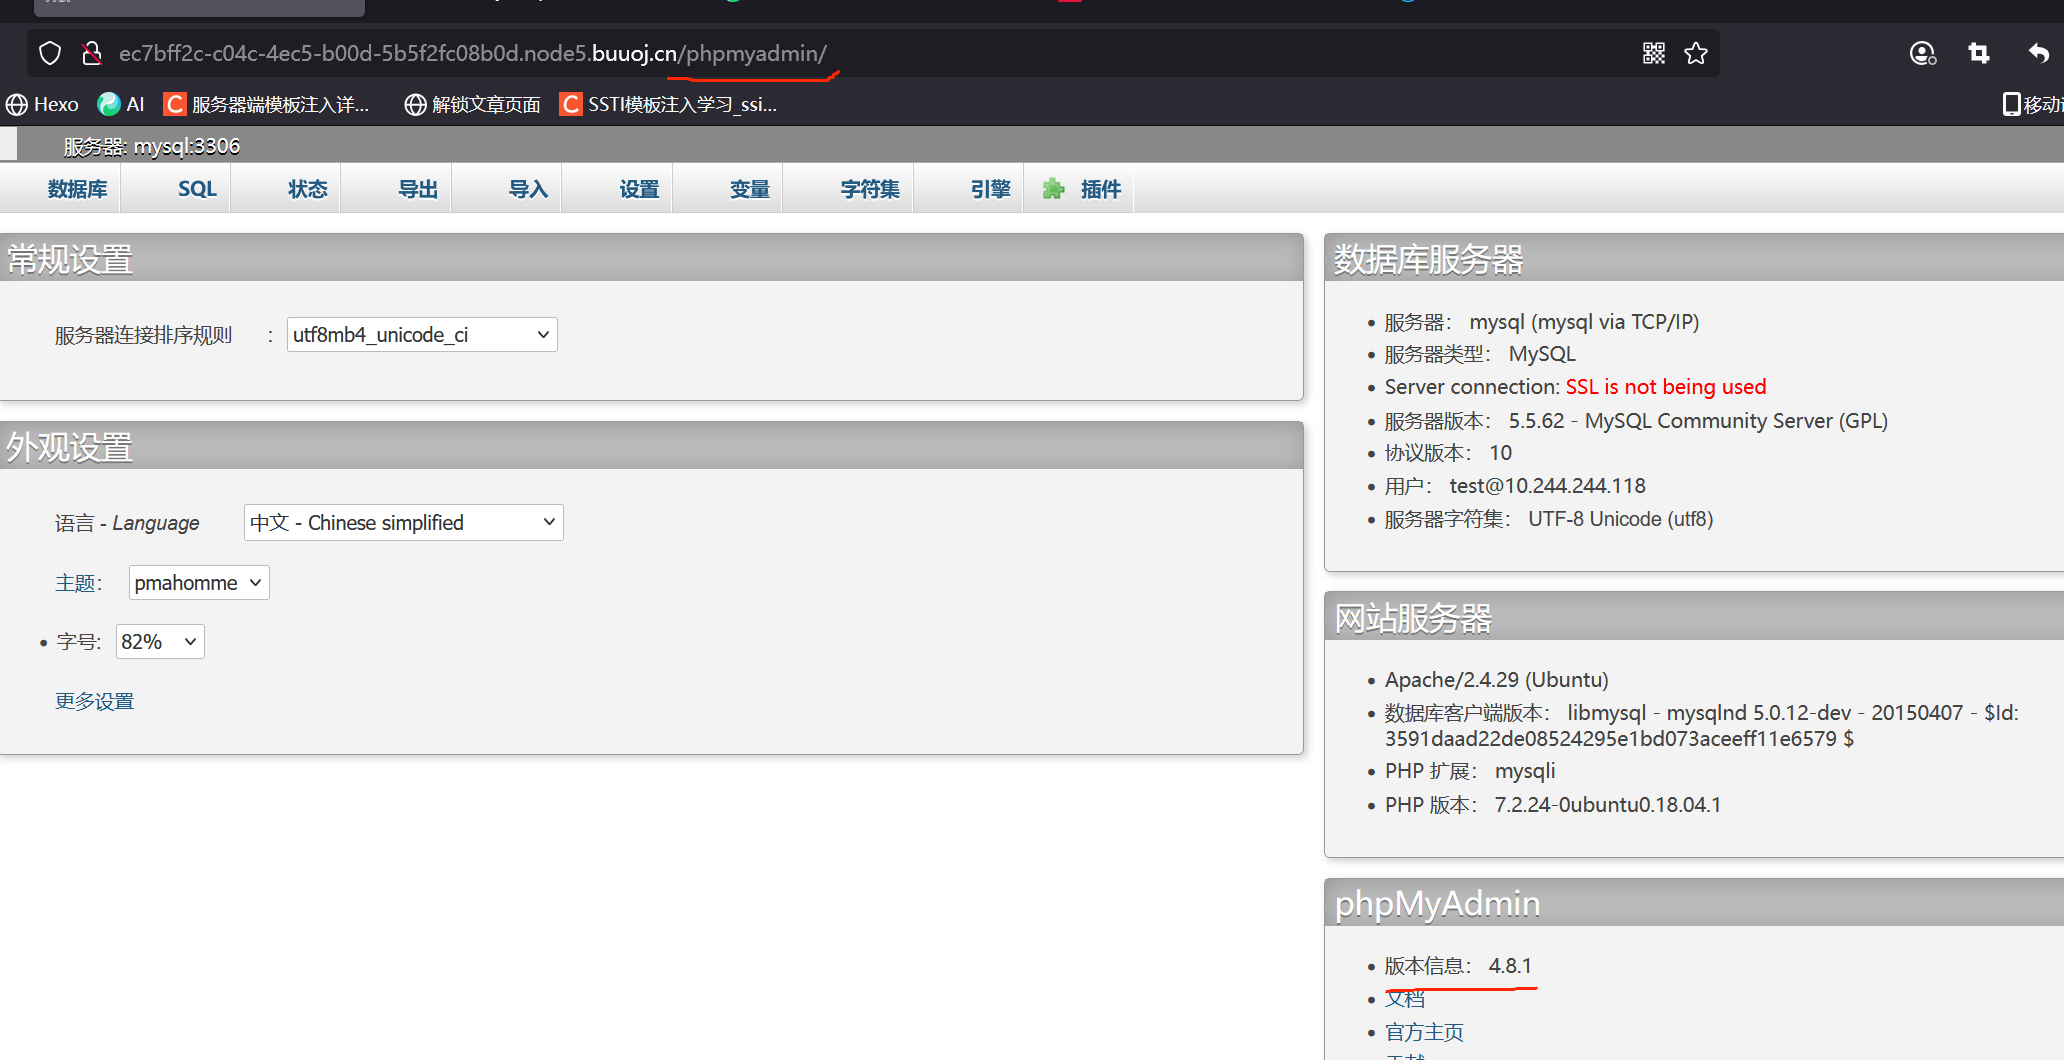Screen dimensions: 2064x1060
Task: Go to the 导出 export tab
Action: tap(418, 189)
